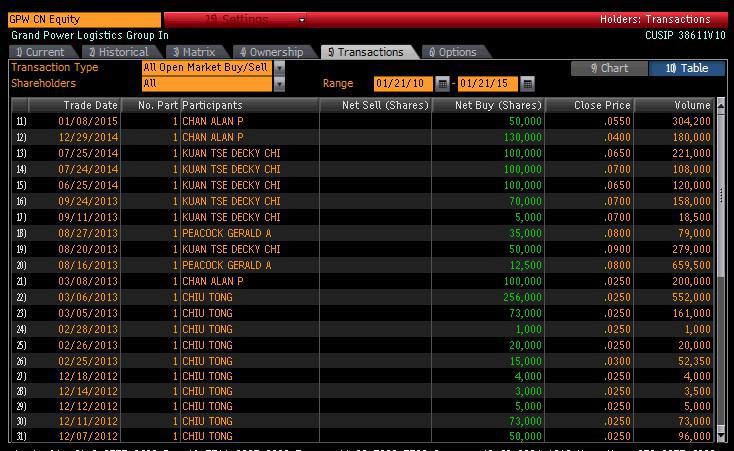This screenshot has width=734, height=451.
Task: Open end date calendar picker icon
Action: [528, 84]
